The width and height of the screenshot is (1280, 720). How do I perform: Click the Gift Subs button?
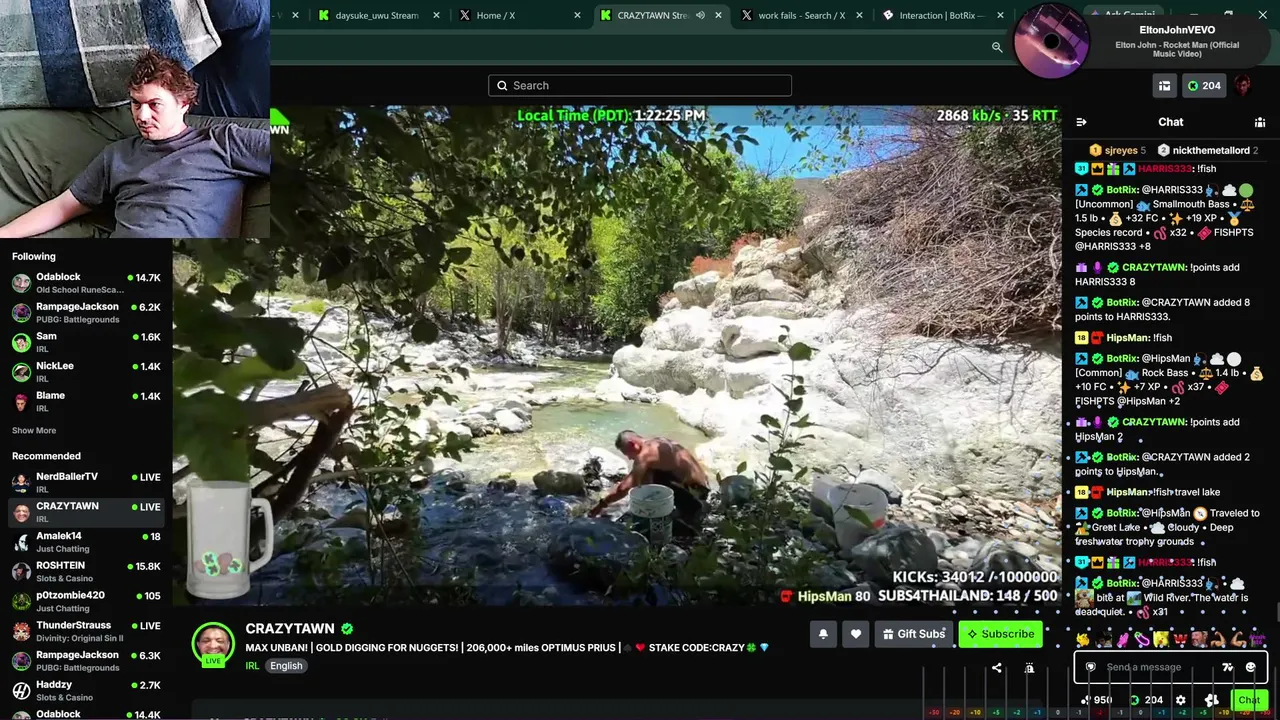913,634
